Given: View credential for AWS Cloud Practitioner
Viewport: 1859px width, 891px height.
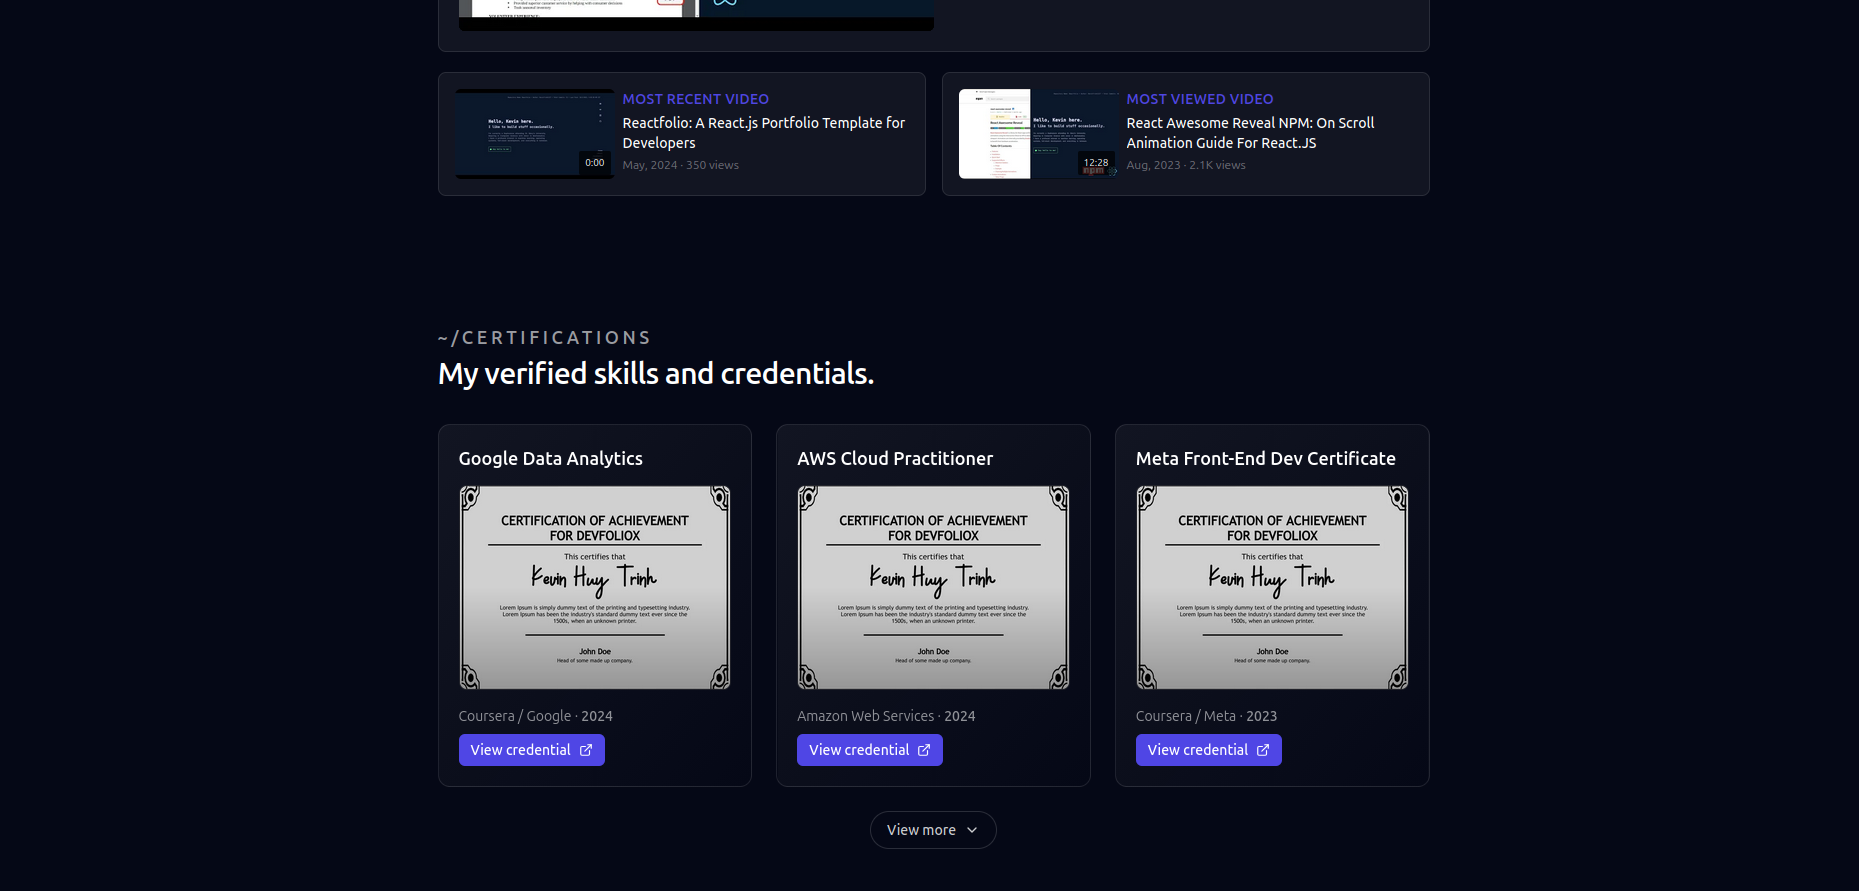Looking at the screenshot, I should [x=869, y=750].
